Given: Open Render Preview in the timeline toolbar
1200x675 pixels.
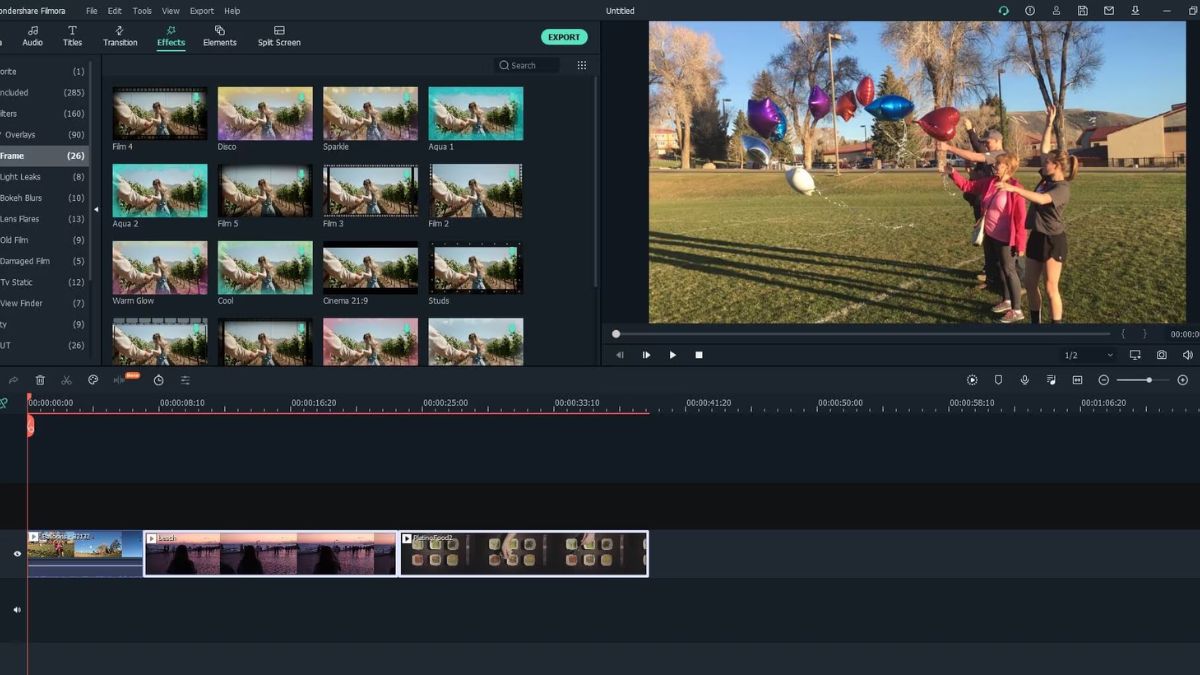Looking at the screenshot, I should click(971, 380).
